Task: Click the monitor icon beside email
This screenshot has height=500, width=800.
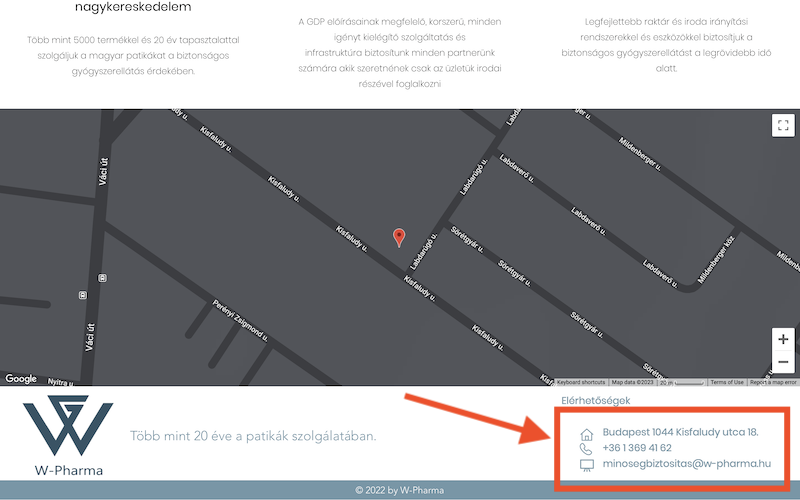Action: click(x=586, y=464)
